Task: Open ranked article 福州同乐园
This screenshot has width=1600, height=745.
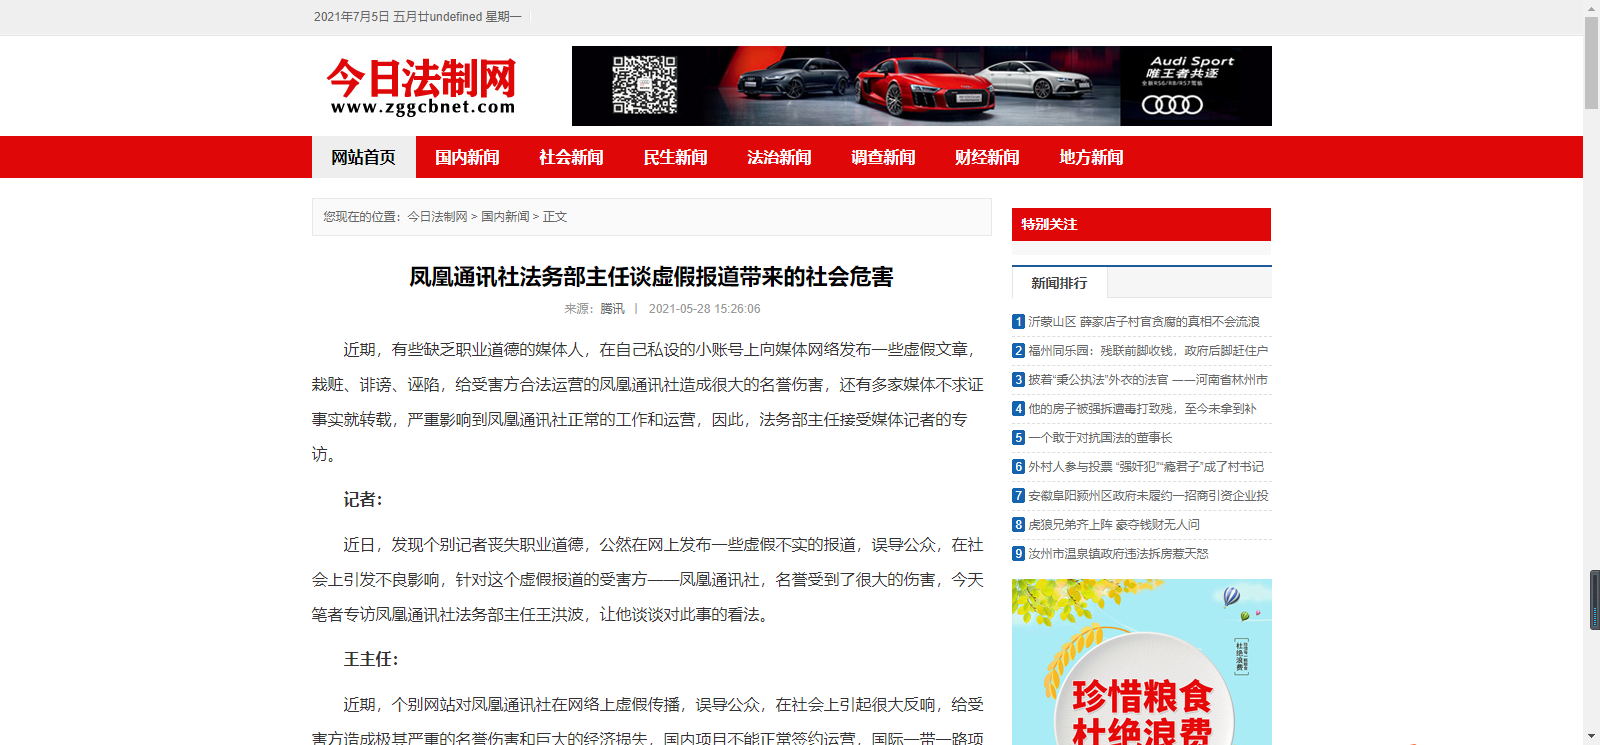Action: (1148, 350)
